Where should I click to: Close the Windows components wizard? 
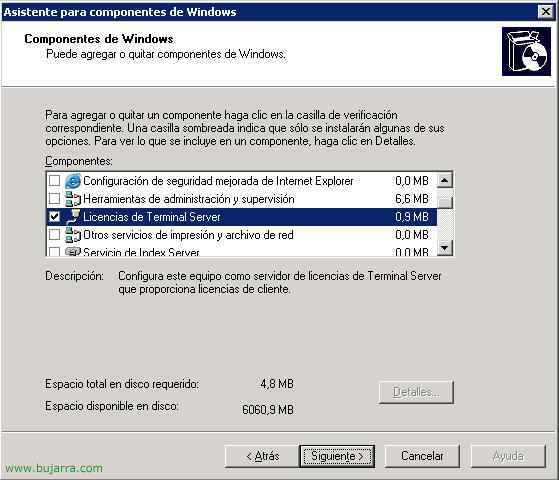tap(545, 12)
